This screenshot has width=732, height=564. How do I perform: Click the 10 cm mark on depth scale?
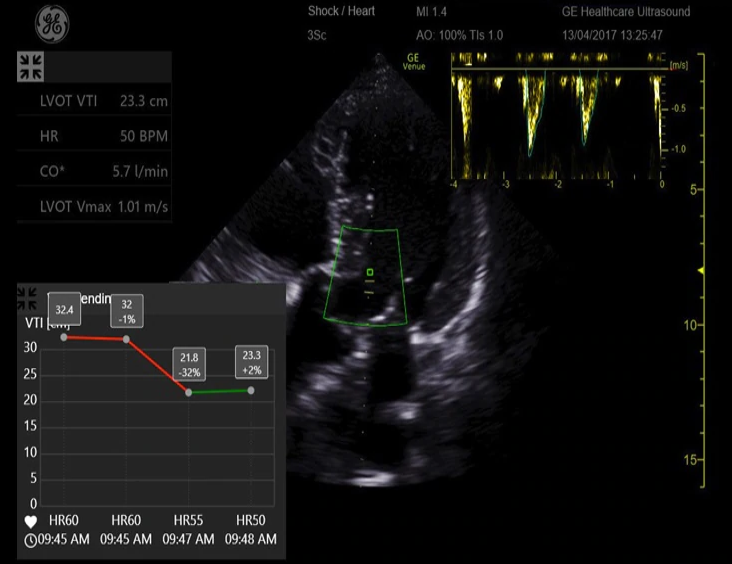690,325
